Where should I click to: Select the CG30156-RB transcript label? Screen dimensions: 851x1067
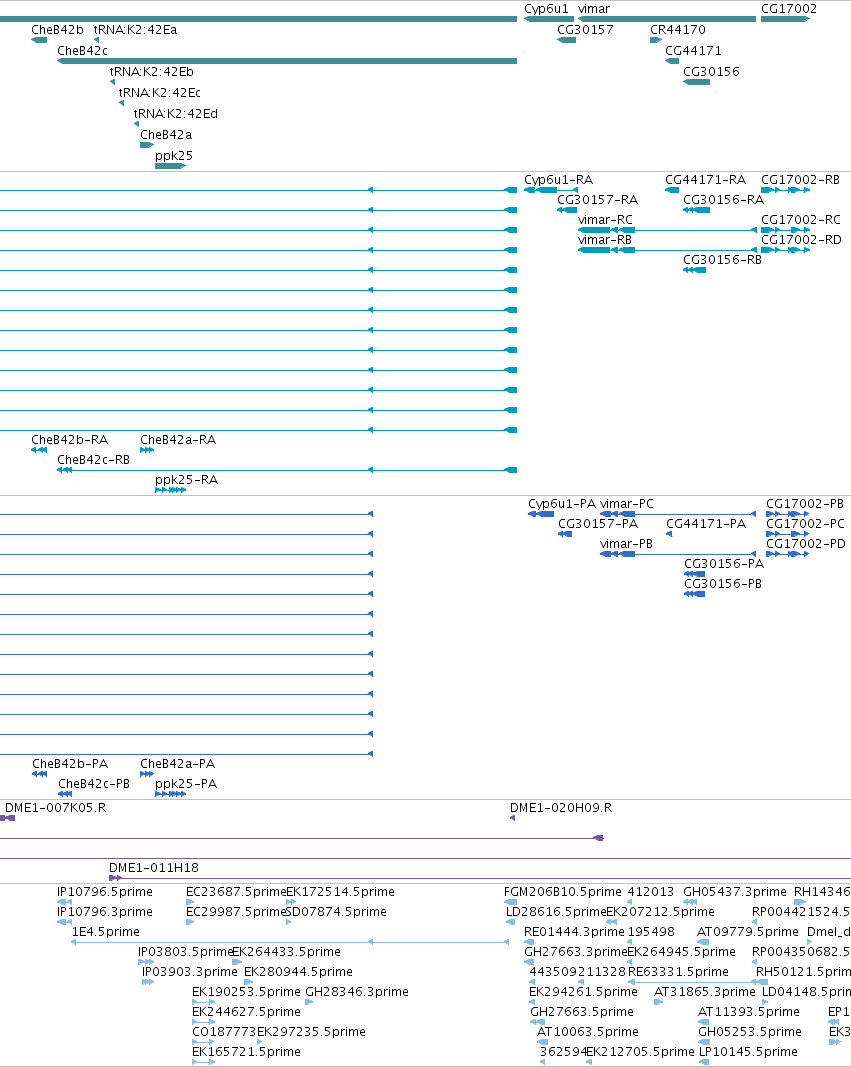pyautogui.click(x=722, y=260)
